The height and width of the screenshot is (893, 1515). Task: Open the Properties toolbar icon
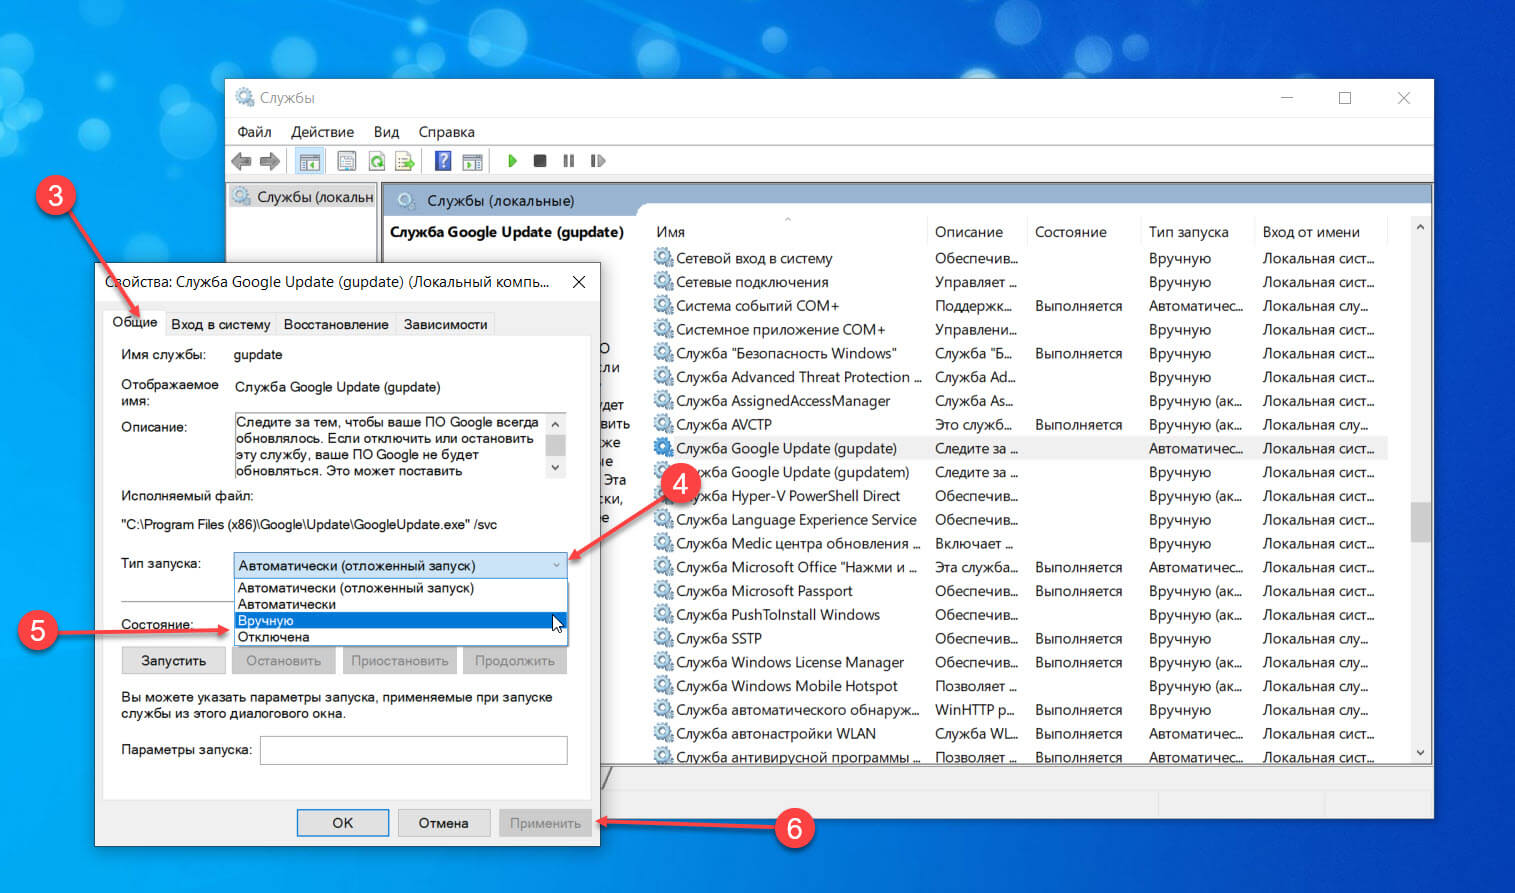point(346,161)
